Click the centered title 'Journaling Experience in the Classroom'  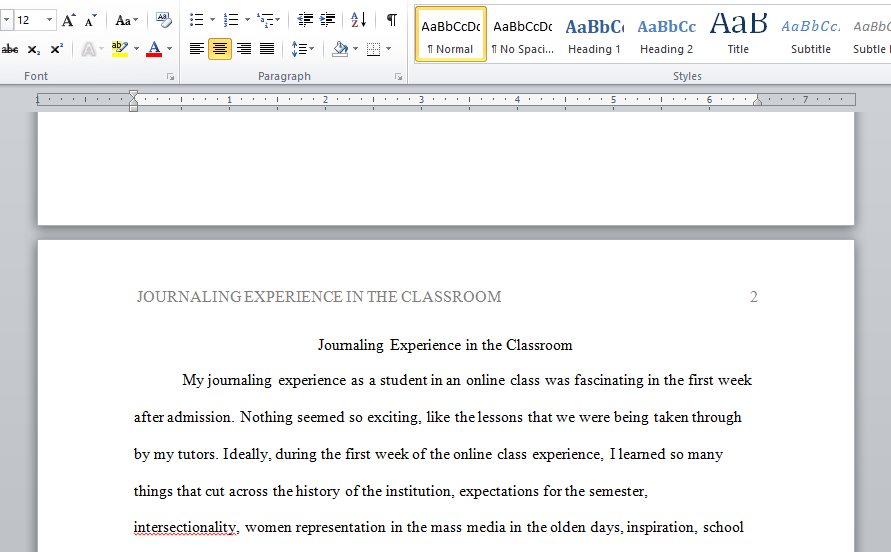coord(445,345)
